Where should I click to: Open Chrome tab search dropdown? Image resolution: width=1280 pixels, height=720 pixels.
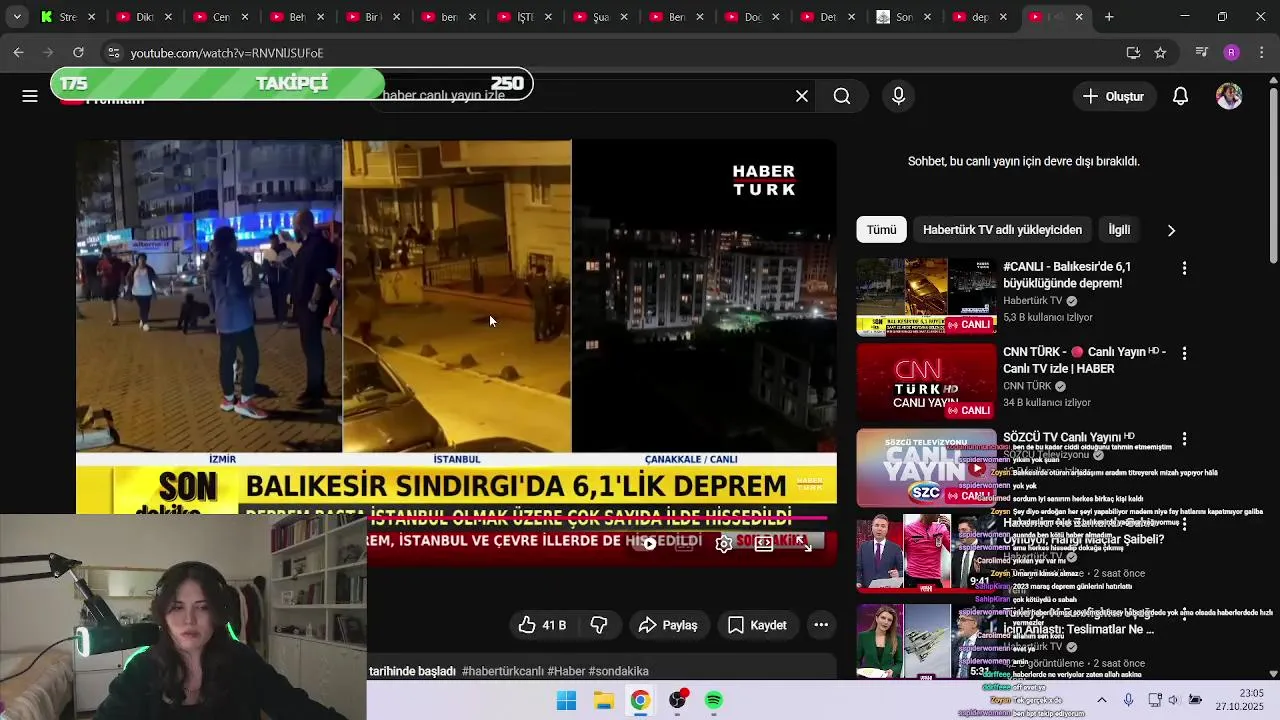click(16, 17)
